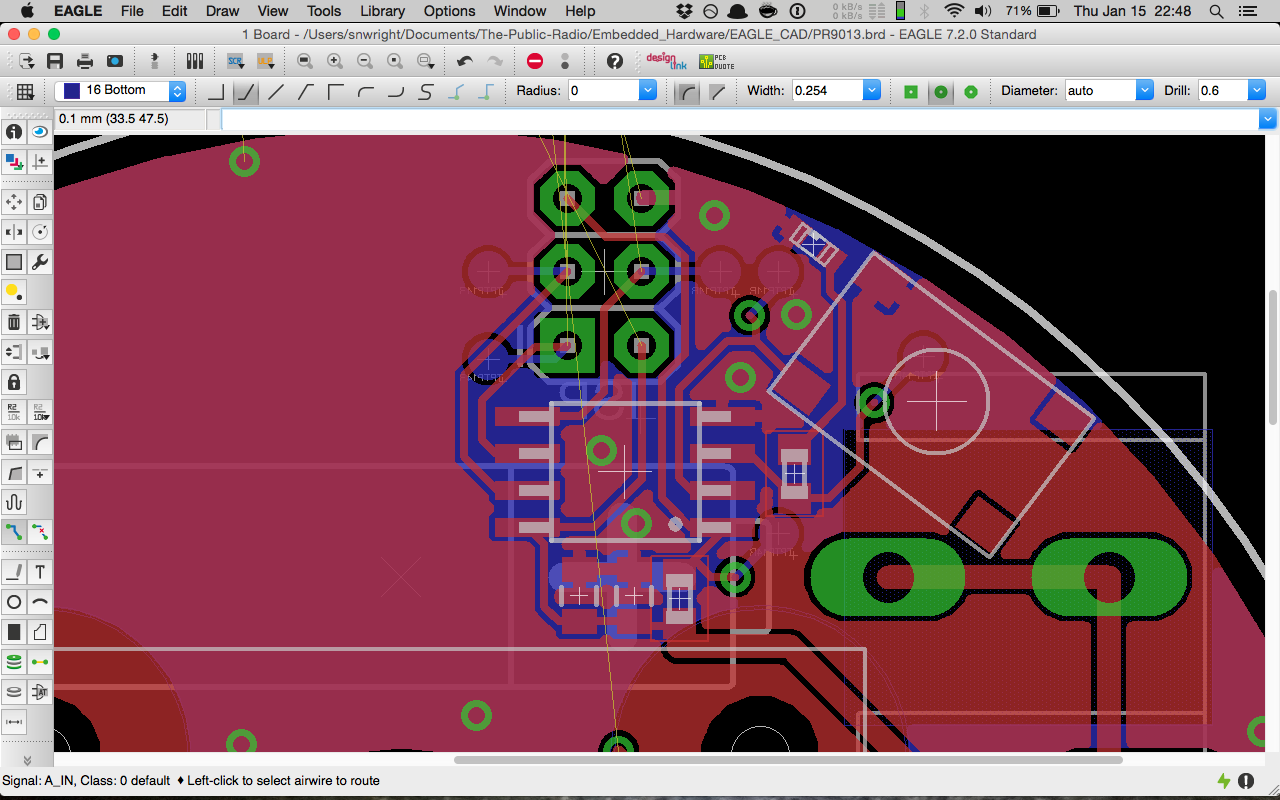Select the Route airwire tool
The width and height of the screenshot is (1280, 800).
(14, 532)
